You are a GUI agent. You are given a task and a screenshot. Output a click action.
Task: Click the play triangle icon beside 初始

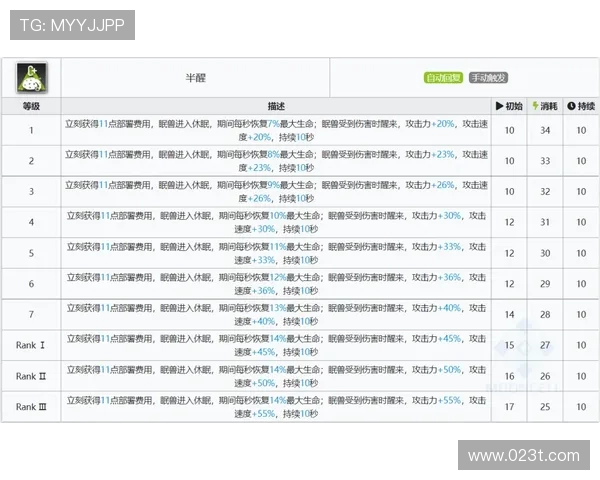pyautogui.click(x=499, y=106)
